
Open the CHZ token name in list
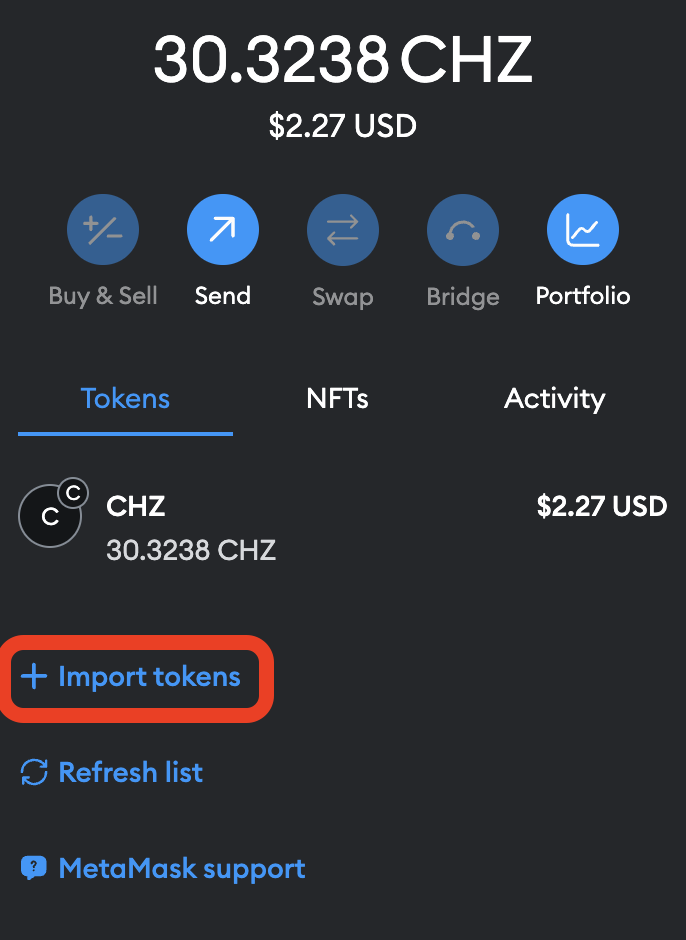[136, 506]
